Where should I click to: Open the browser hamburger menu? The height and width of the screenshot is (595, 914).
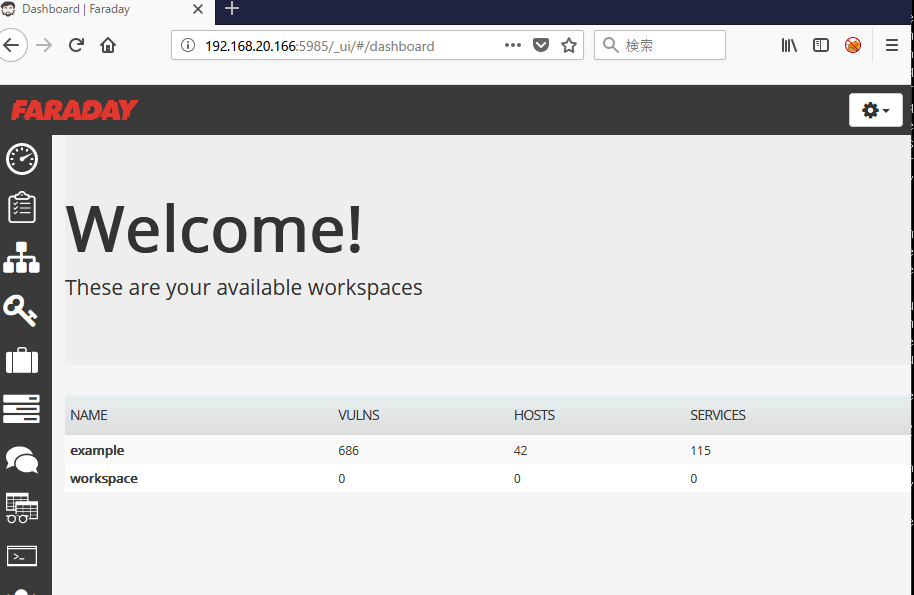pos(892,45)
